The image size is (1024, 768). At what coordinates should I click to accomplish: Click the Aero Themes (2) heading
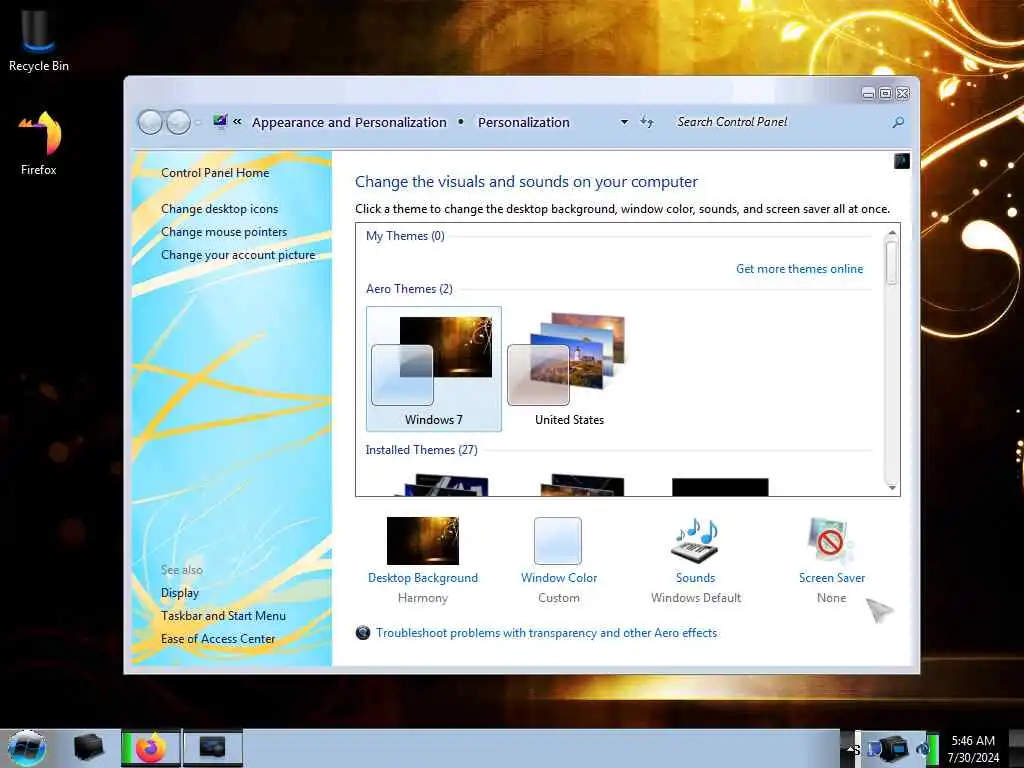[x=409, y=289]
